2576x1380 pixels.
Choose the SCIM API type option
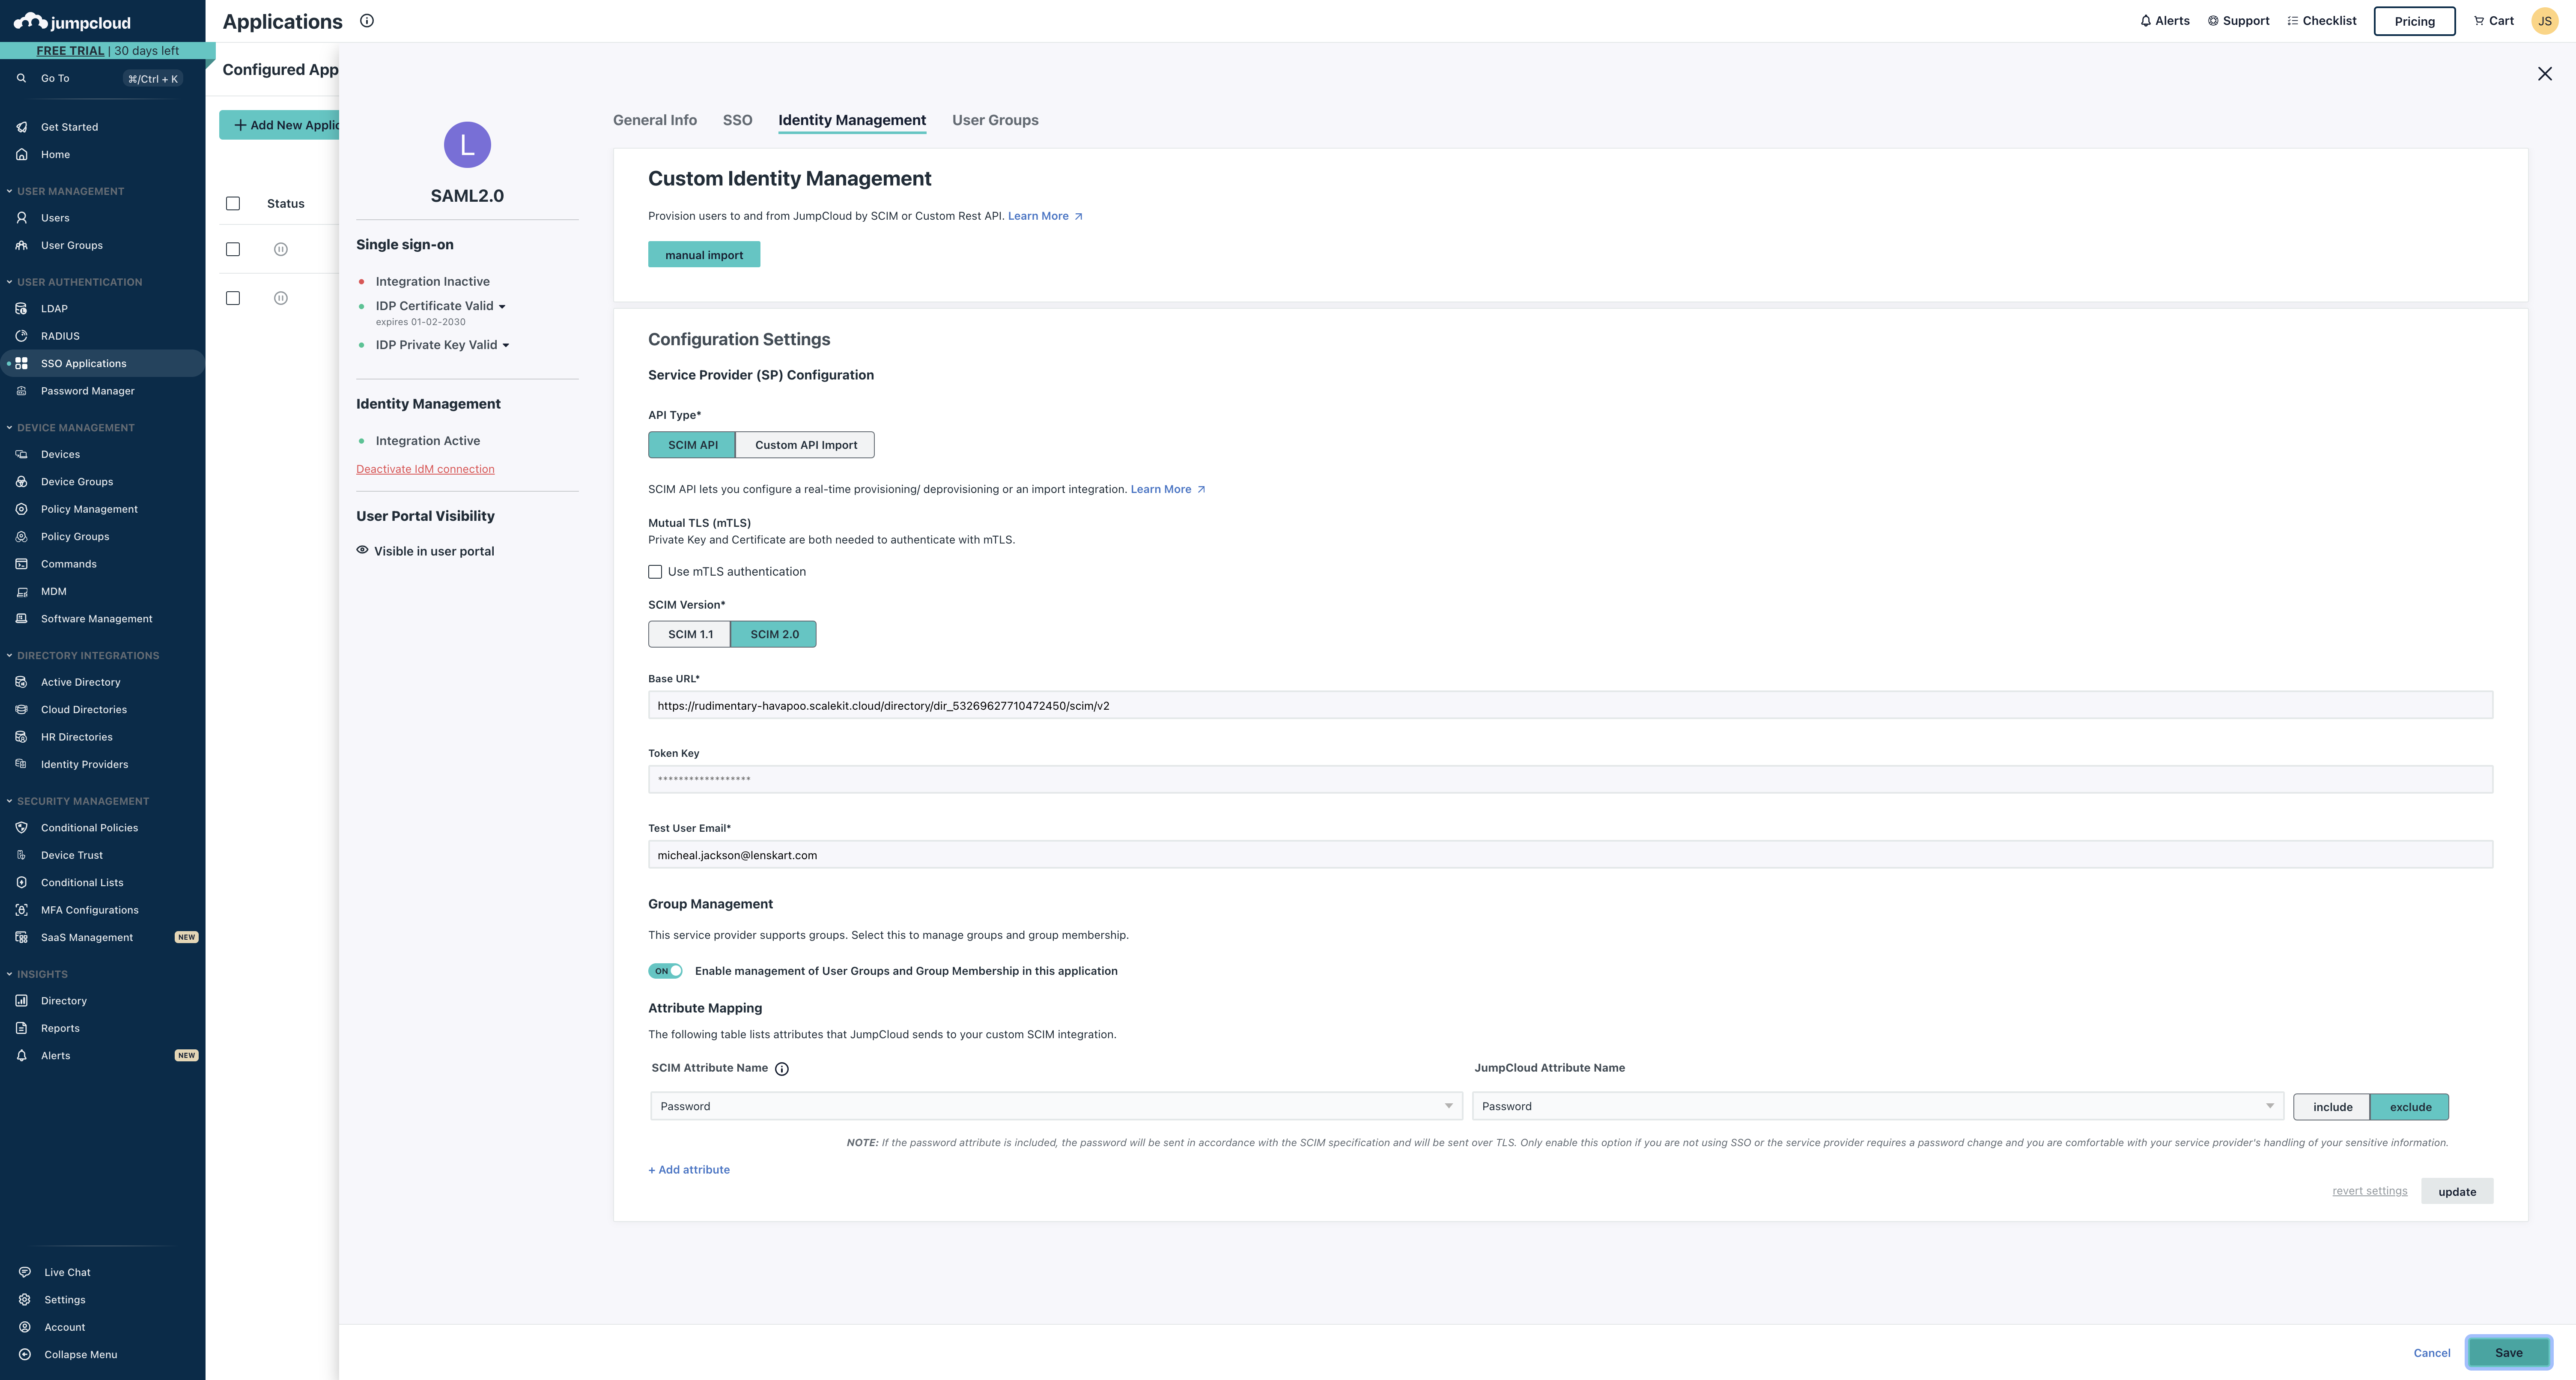click(692, 445)
